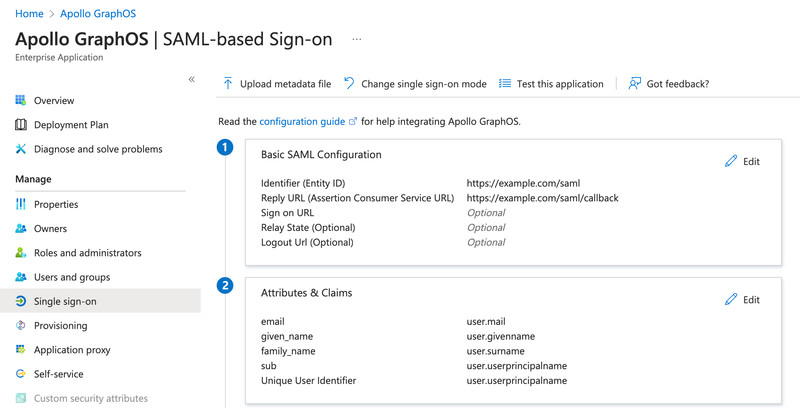The image size is (800, 408).
Task: Click the Owners people icon
Action: [x=20, y=228]
